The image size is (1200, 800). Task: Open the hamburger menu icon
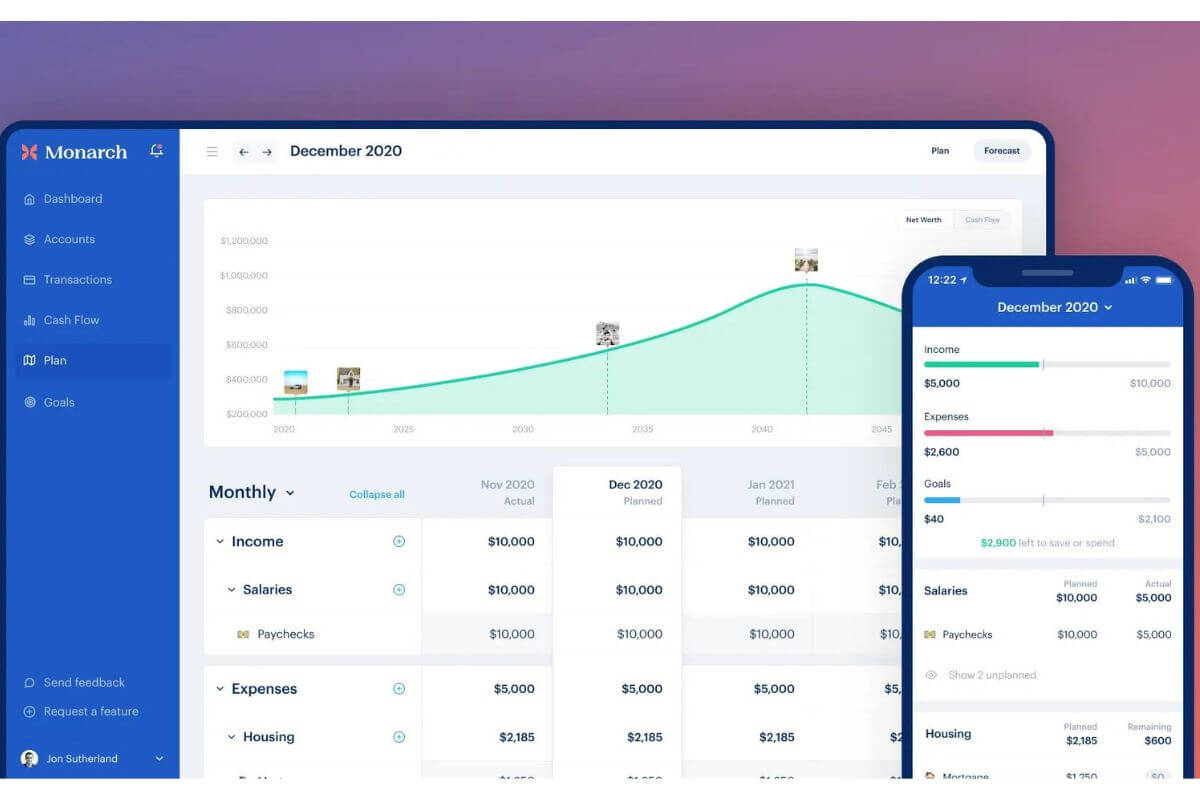[x=212, y=152]
